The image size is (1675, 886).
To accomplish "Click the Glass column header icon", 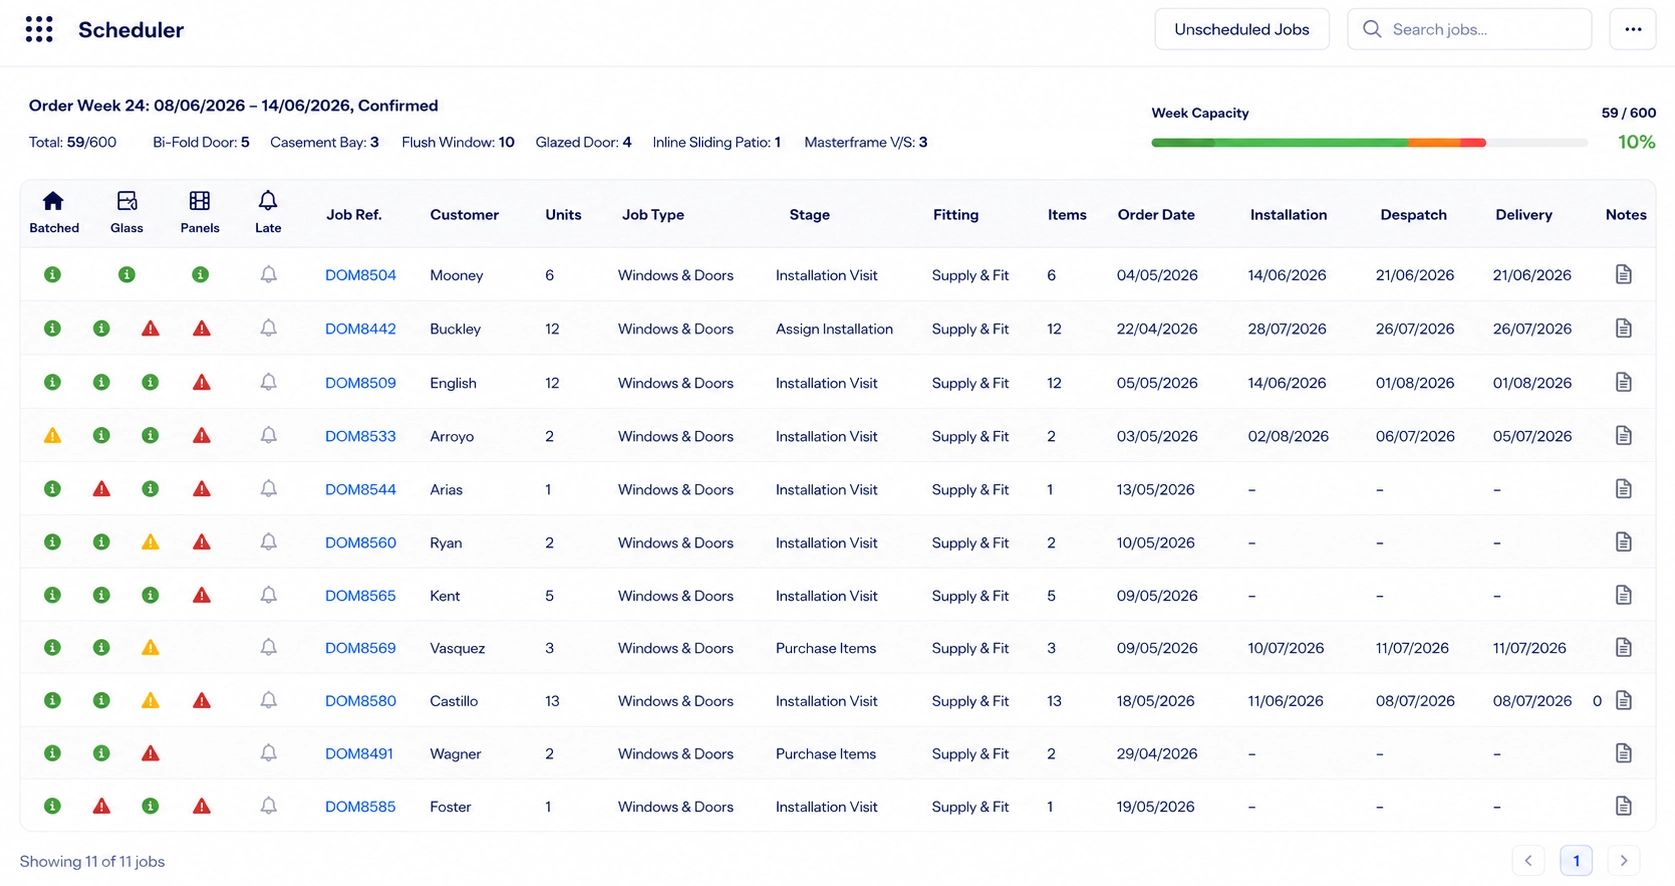I will tap(127, 201).
